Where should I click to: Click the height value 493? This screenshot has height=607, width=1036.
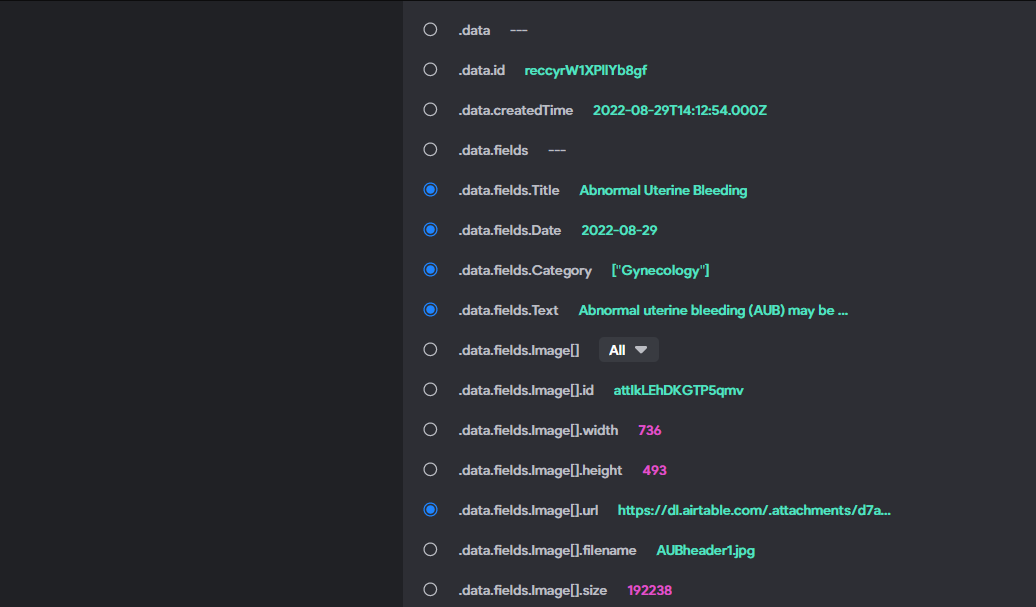[x=654, y=470]
